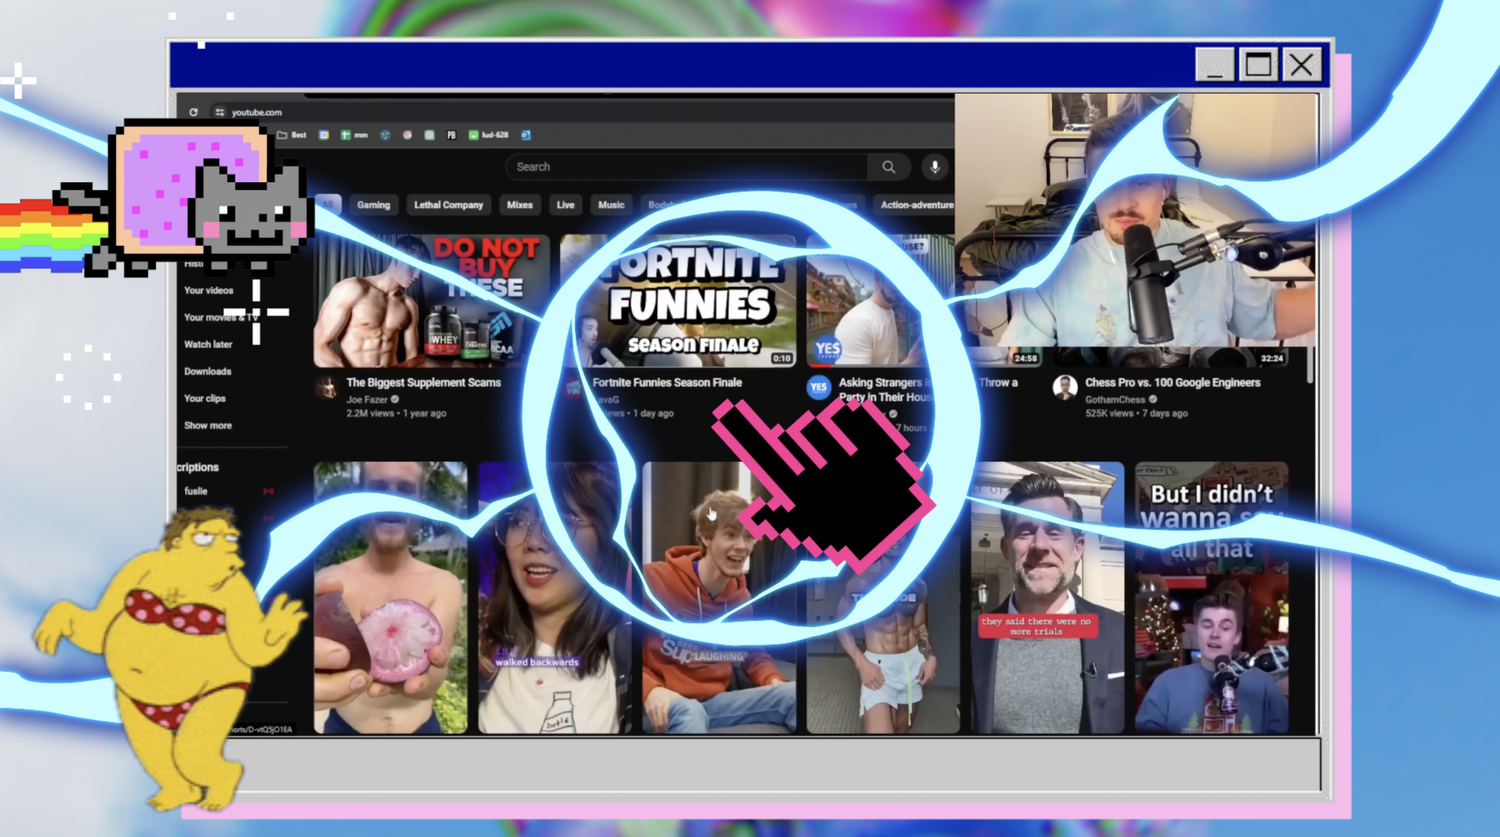Open the lud-628 bookmark
Screen dimensions: 1500x837
pos(488,135)
